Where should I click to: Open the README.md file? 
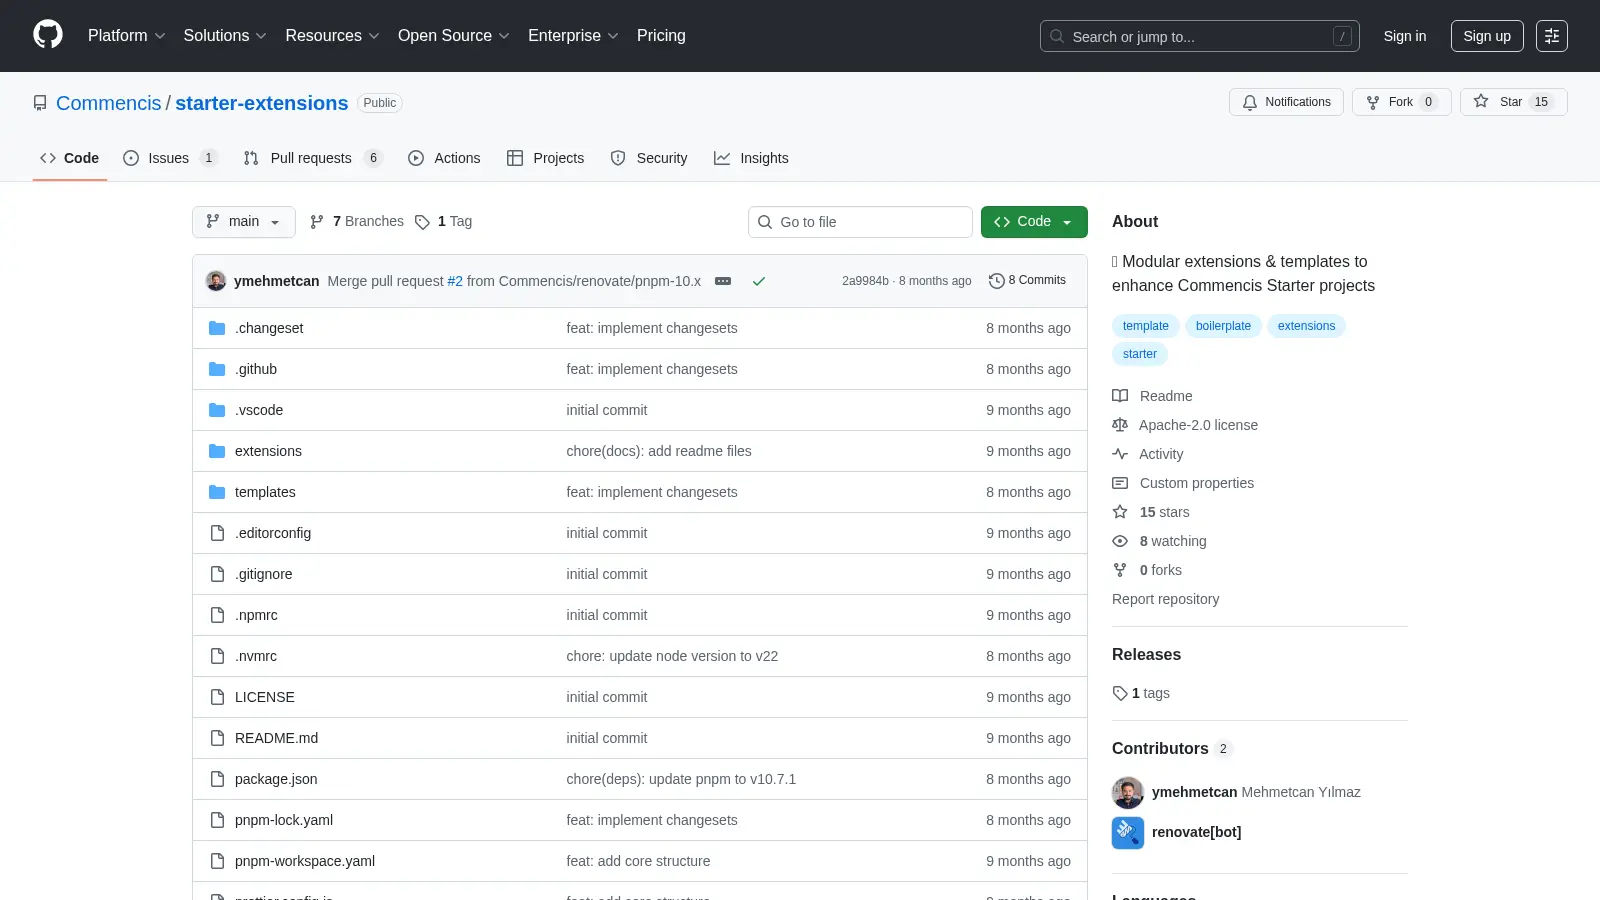tap(276, 738)
